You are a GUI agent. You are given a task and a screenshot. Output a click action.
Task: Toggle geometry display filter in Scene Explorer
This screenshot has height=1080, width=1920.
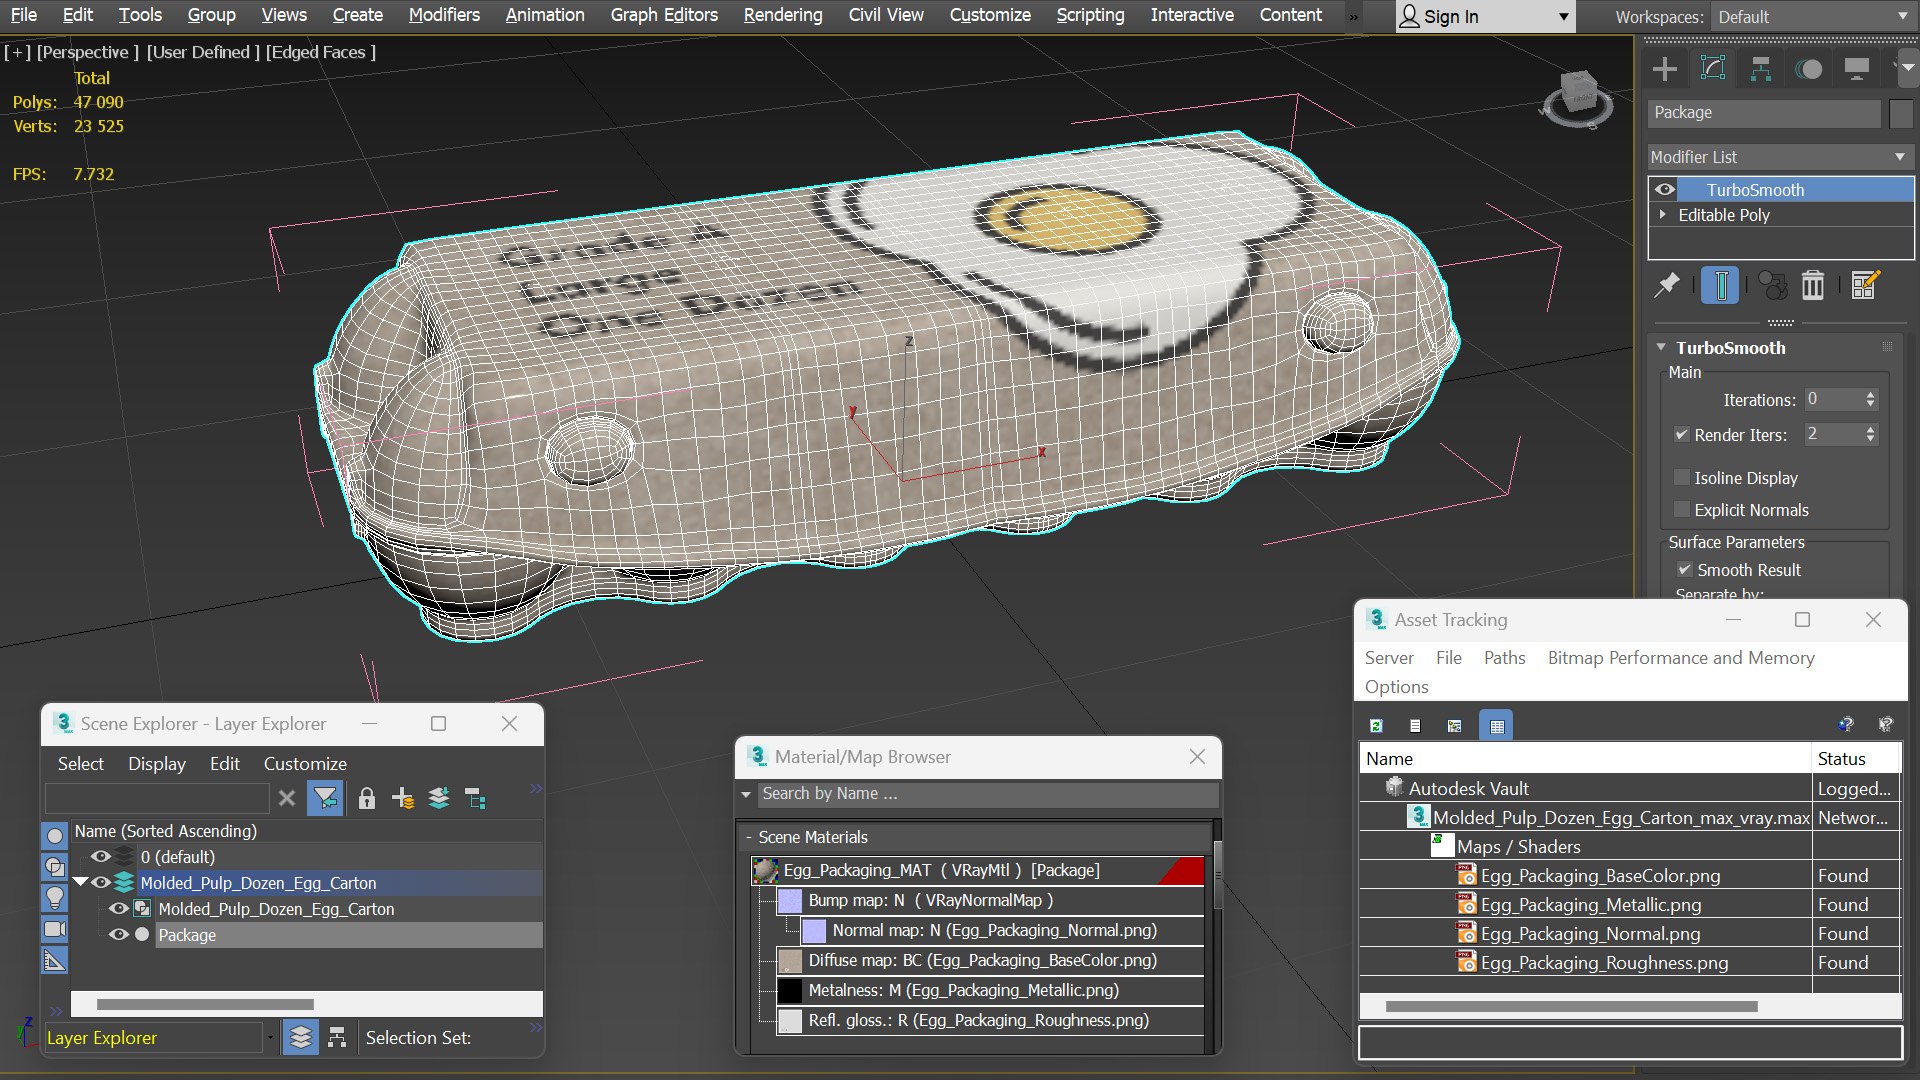55,835
